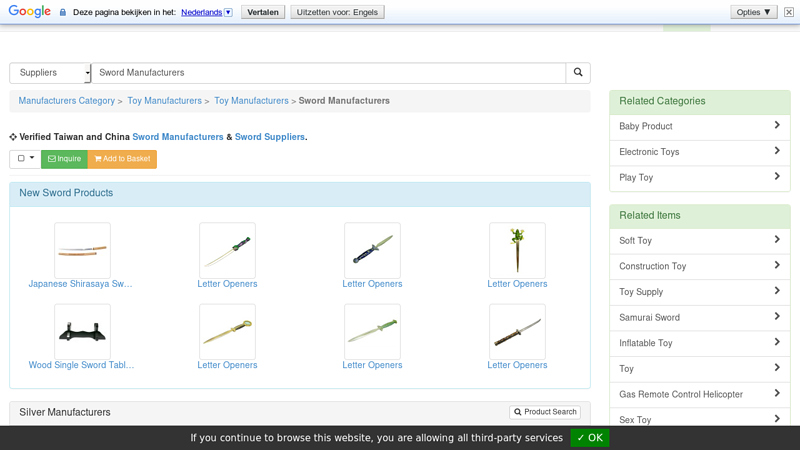This screenshot has height=450, width=800.
Task: Click Uitzetten voor: Engels button
Action: click(337, 12)
